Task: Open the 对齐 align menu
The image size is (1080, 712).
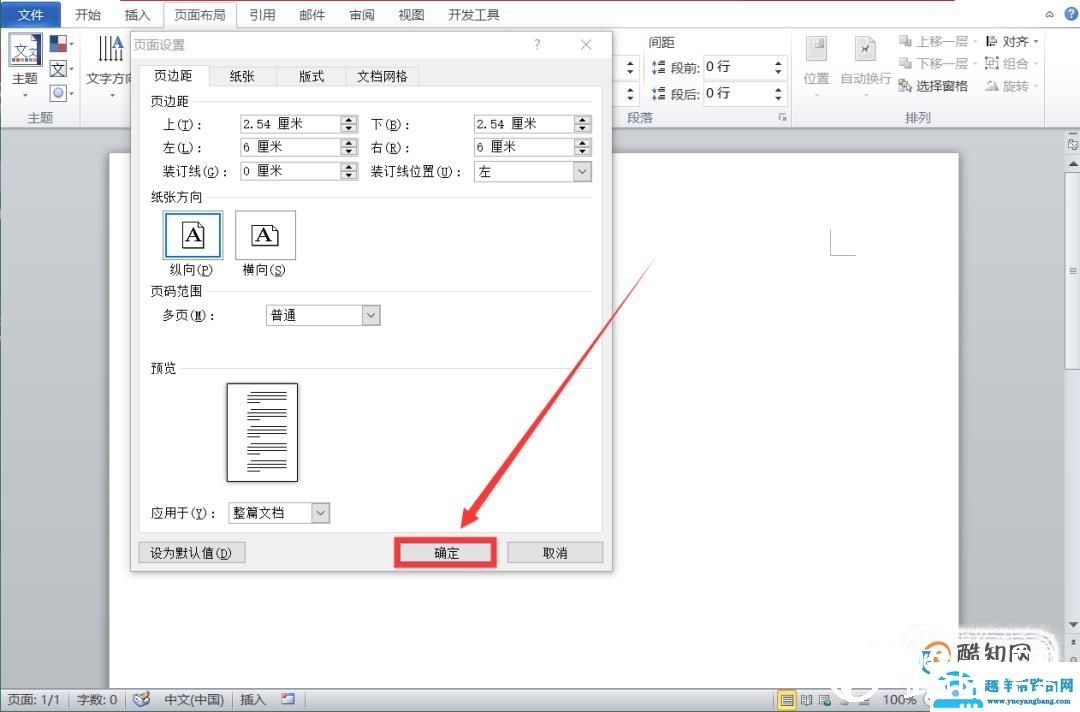Action: point(1011,41)
